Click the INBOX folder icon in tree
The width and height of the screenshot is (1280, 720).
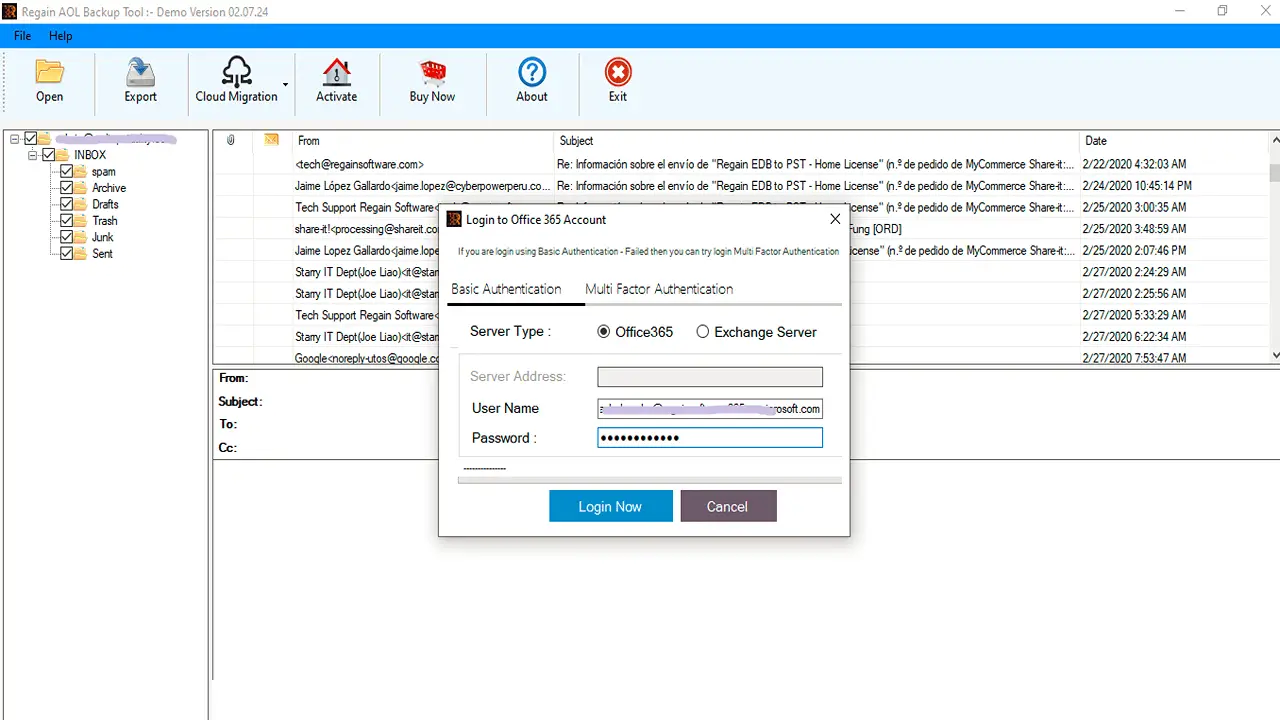pos(63,155)
